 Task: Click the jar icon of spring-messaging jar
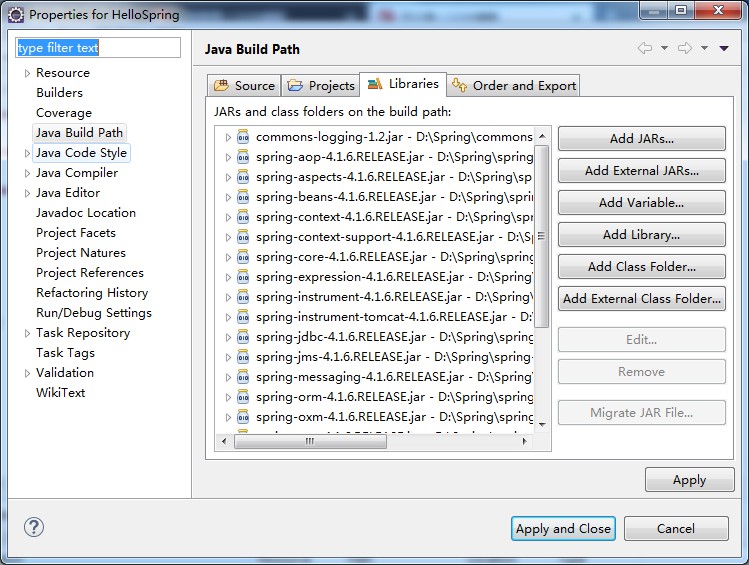coord(243,377)
